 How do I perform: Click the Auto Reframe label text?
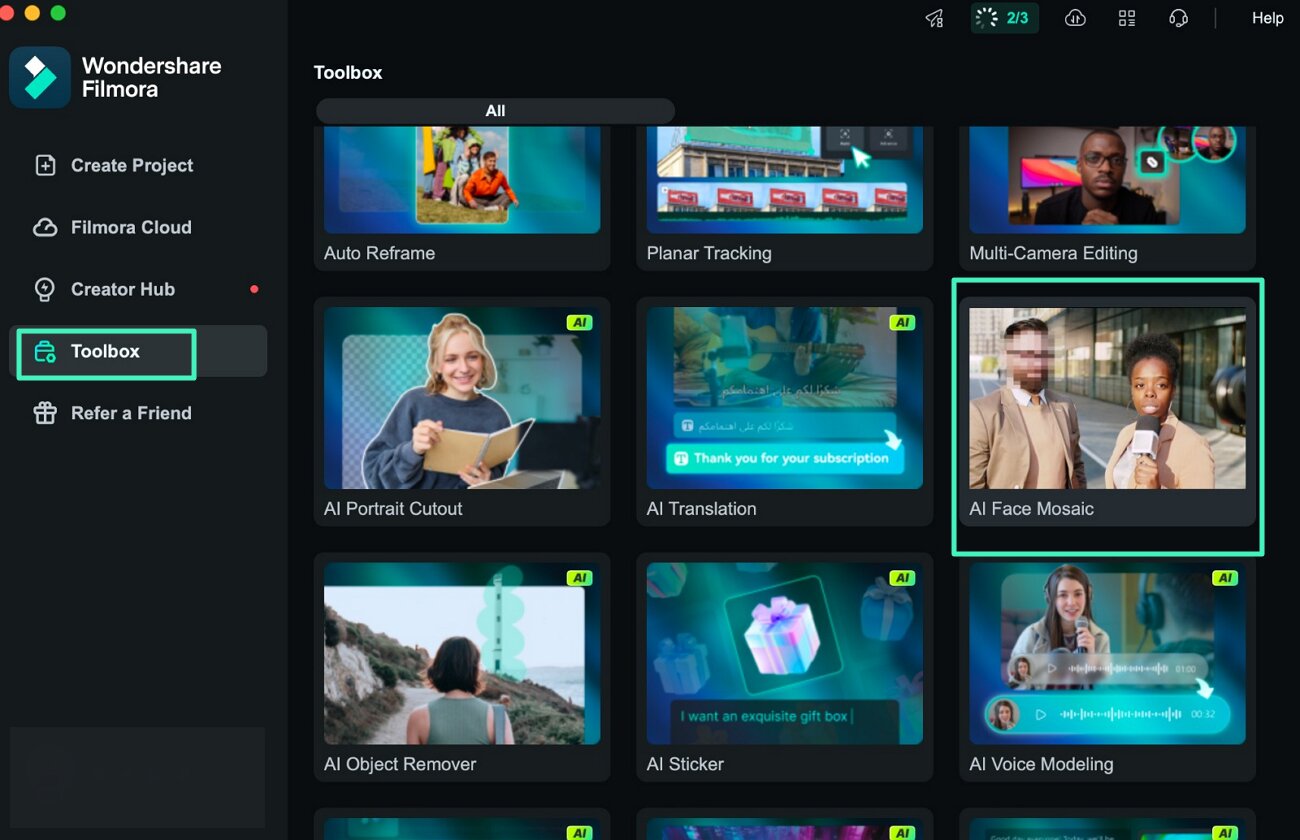(379, 254)
